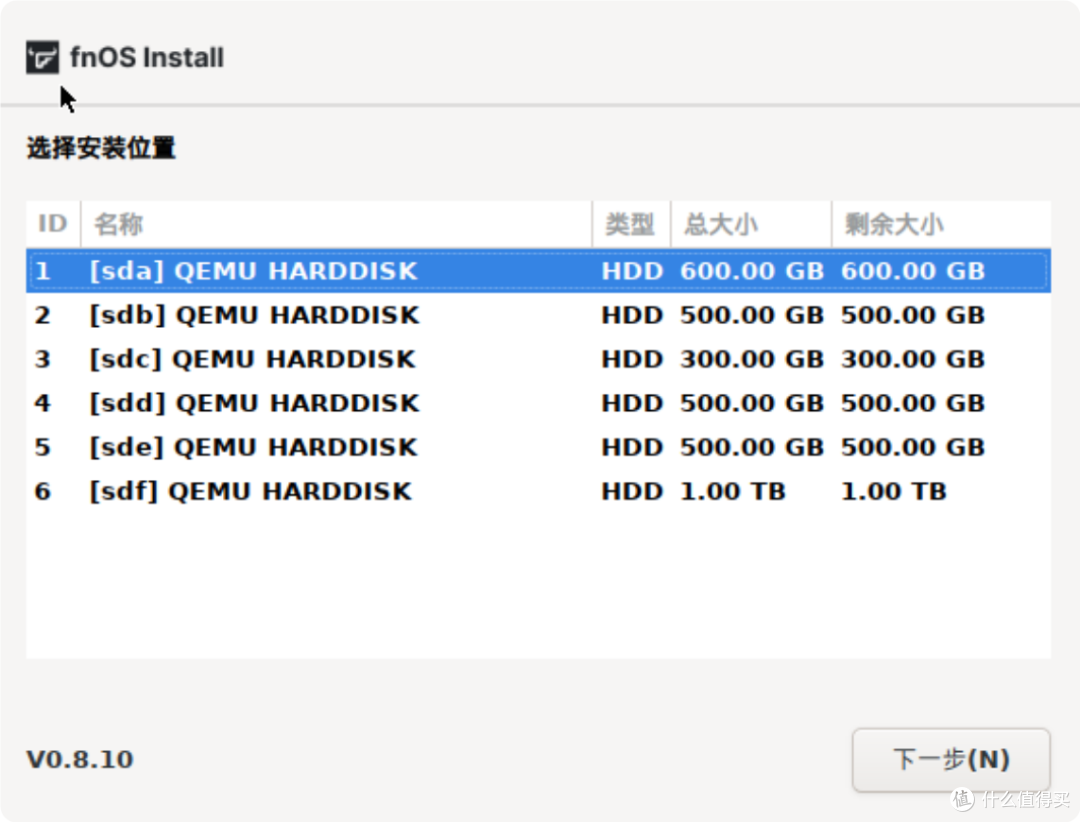
Task: Click the fnOS Install title text
Action: [147, 58]
